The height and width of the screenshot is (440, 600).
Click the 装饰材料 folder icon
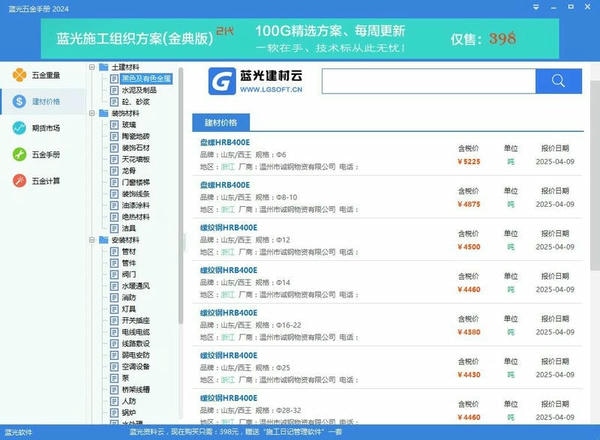click(103, 113)
